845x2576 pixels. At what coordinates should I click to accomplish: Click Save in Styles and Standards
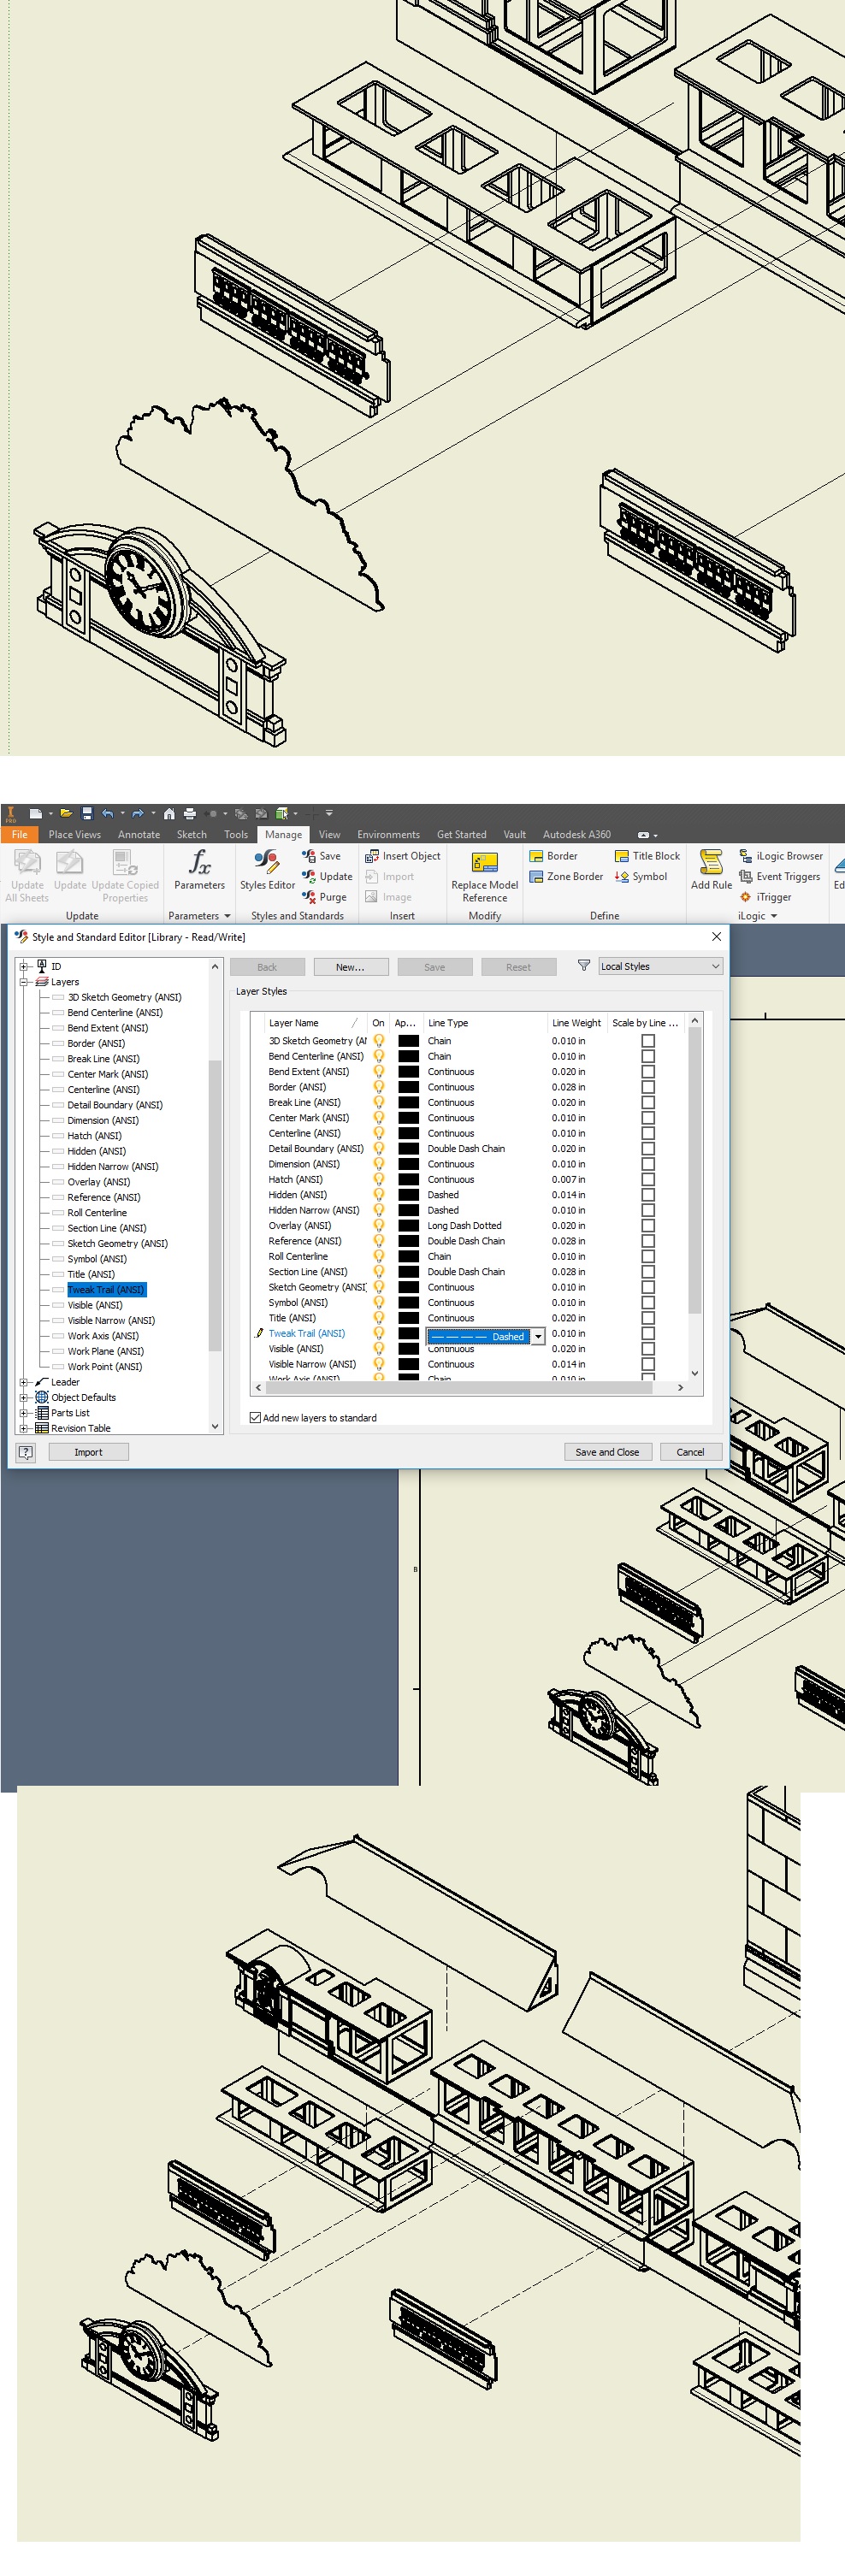(x=321, y=856)
